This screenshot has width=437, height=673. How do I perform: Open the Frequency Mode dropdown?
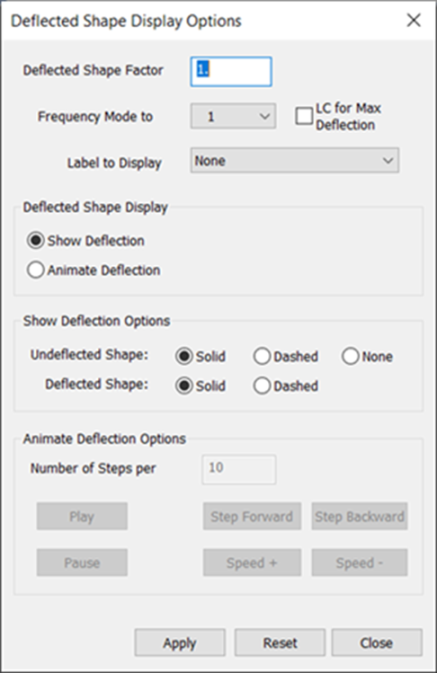coord(233,116)
